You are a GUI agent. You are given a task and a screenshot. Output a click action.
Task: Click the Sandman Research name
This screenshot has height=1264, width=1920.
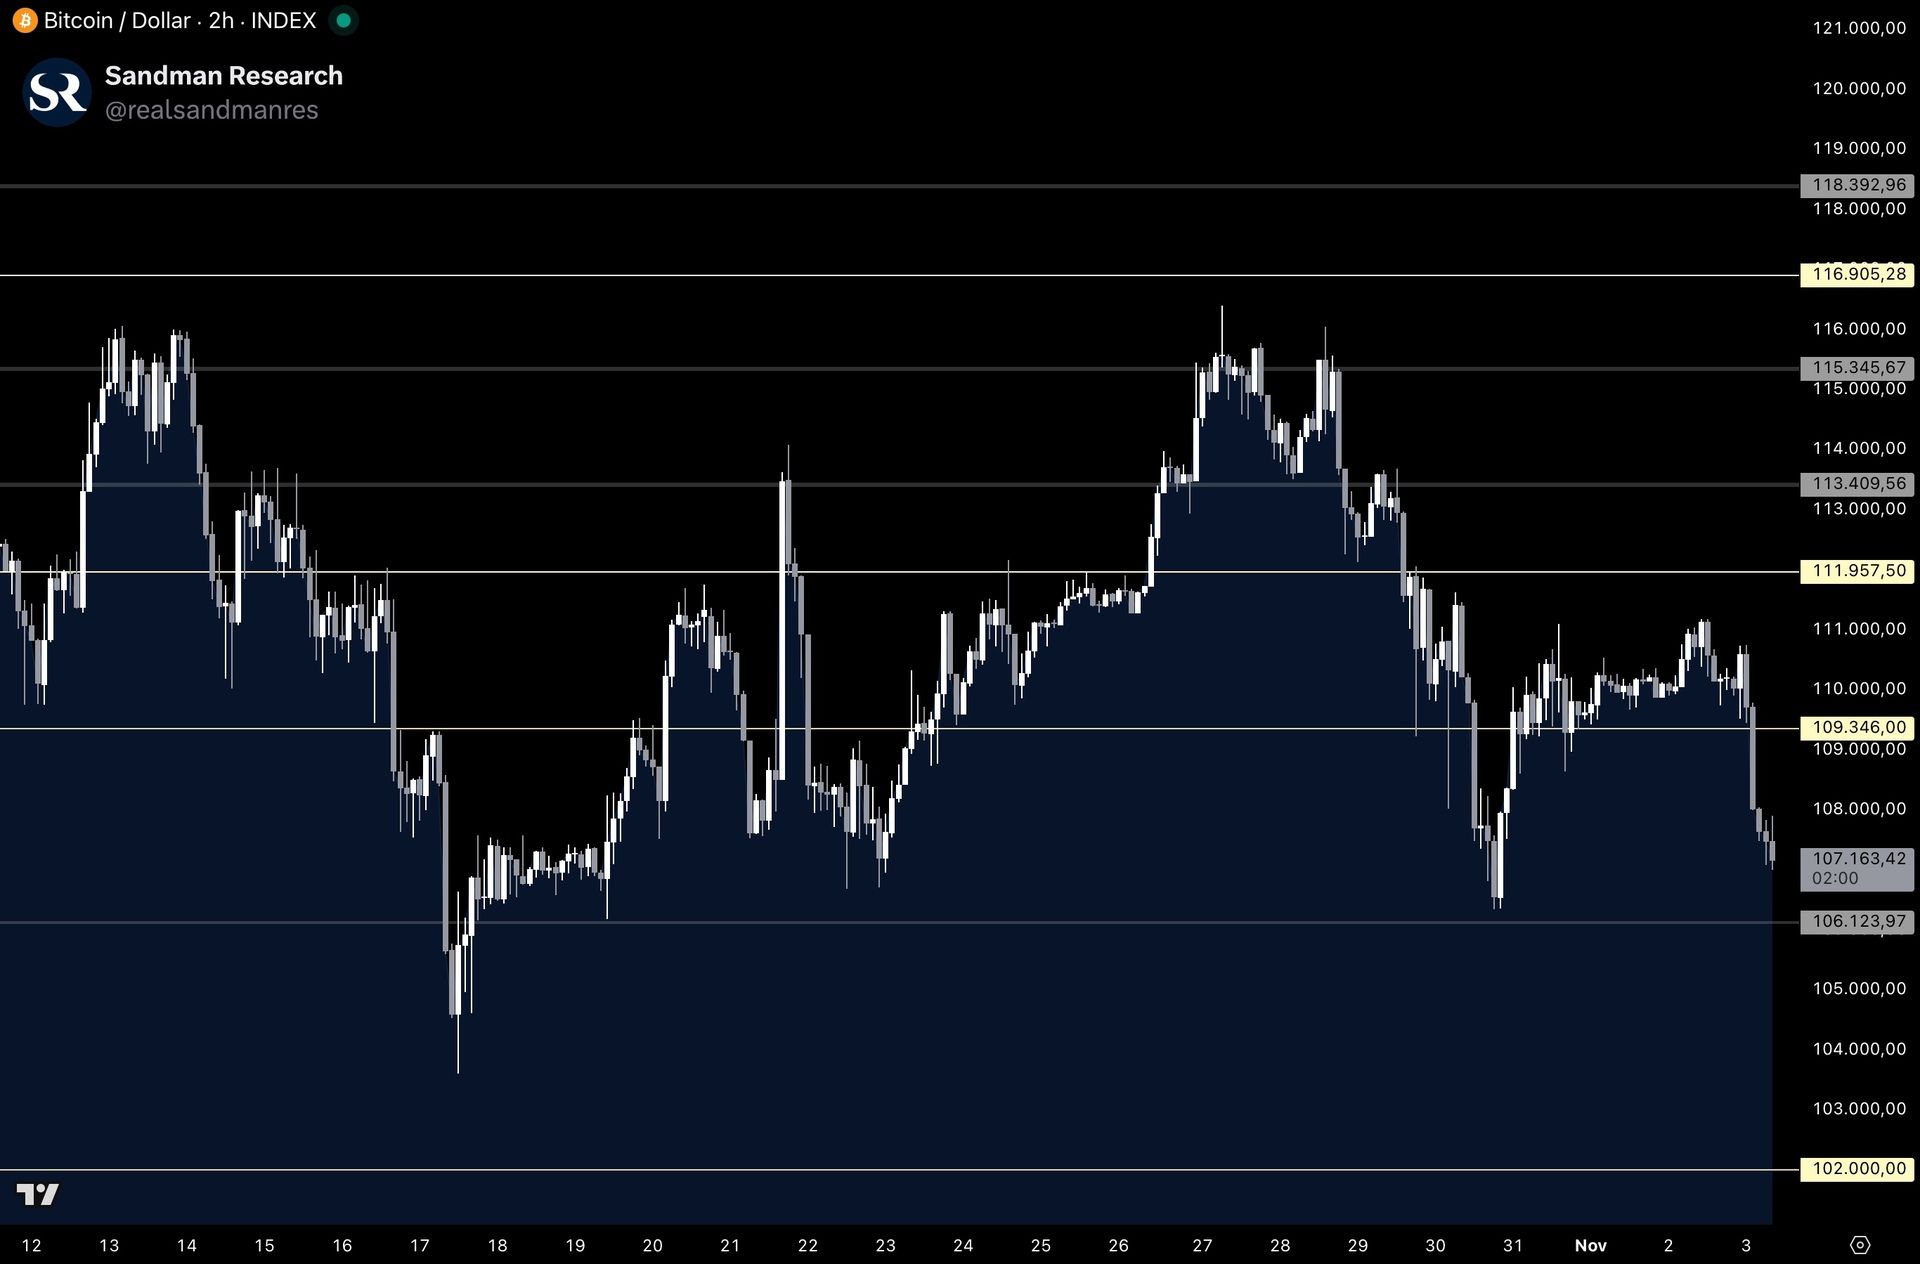click(x=223, y=76)
